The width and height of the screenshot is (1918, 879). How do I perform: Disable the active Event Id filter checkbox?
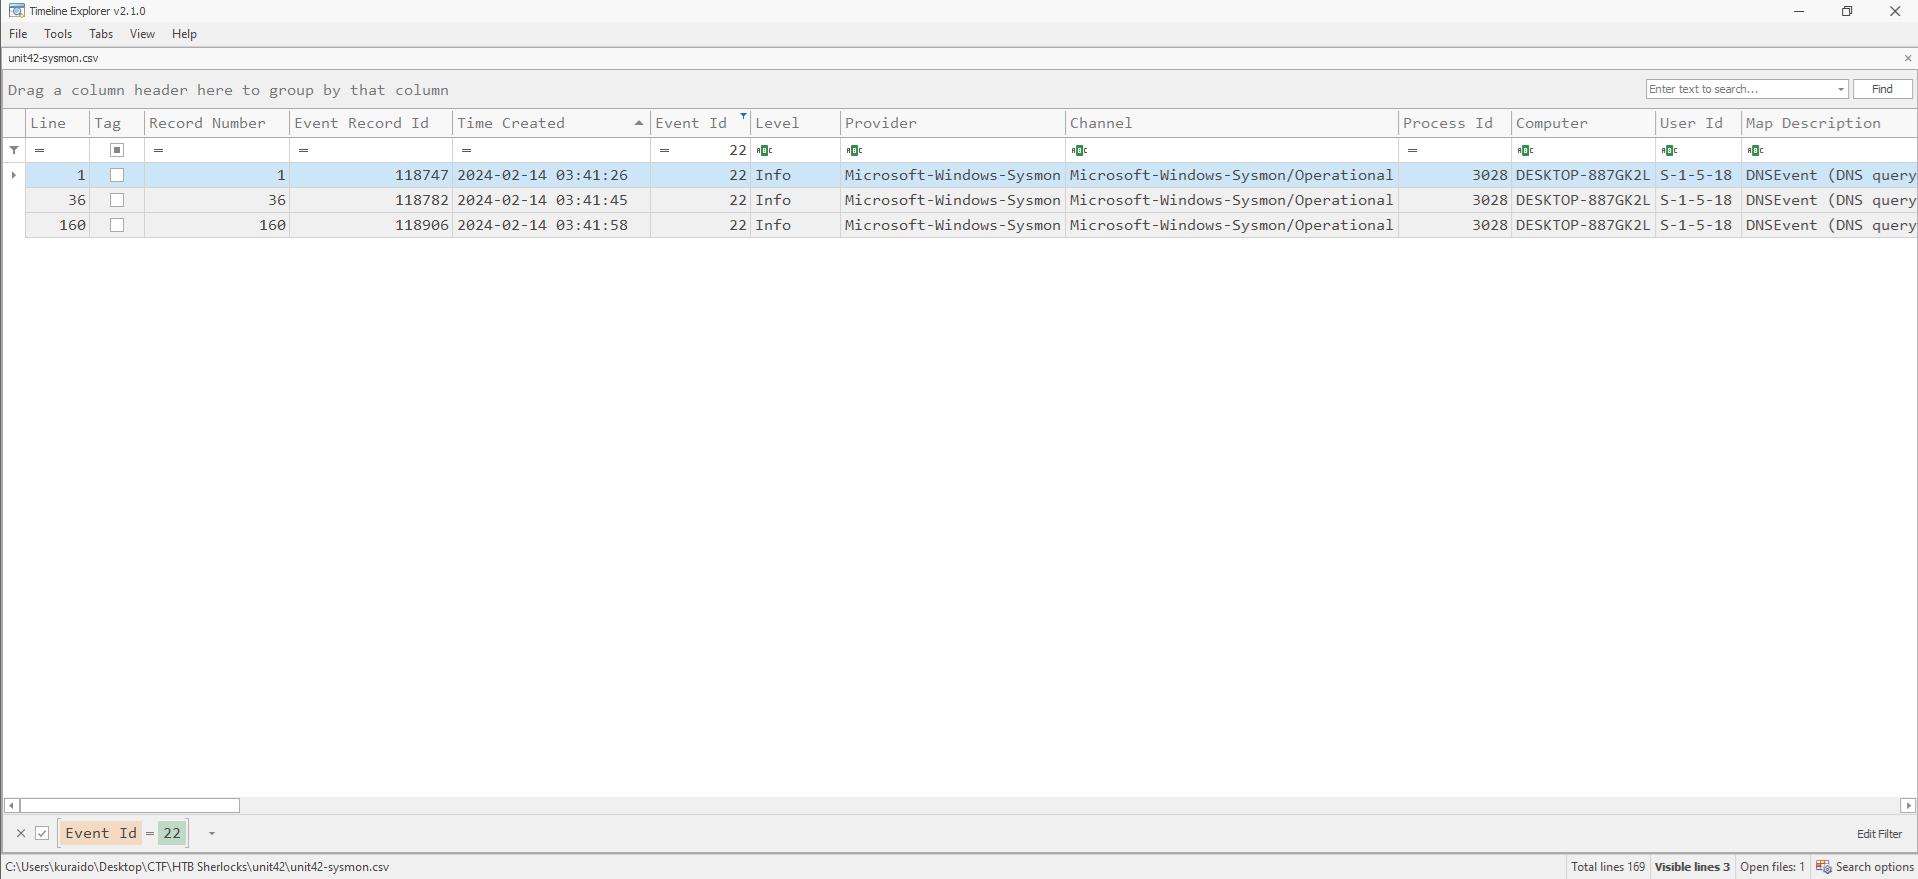click(43, 833)
